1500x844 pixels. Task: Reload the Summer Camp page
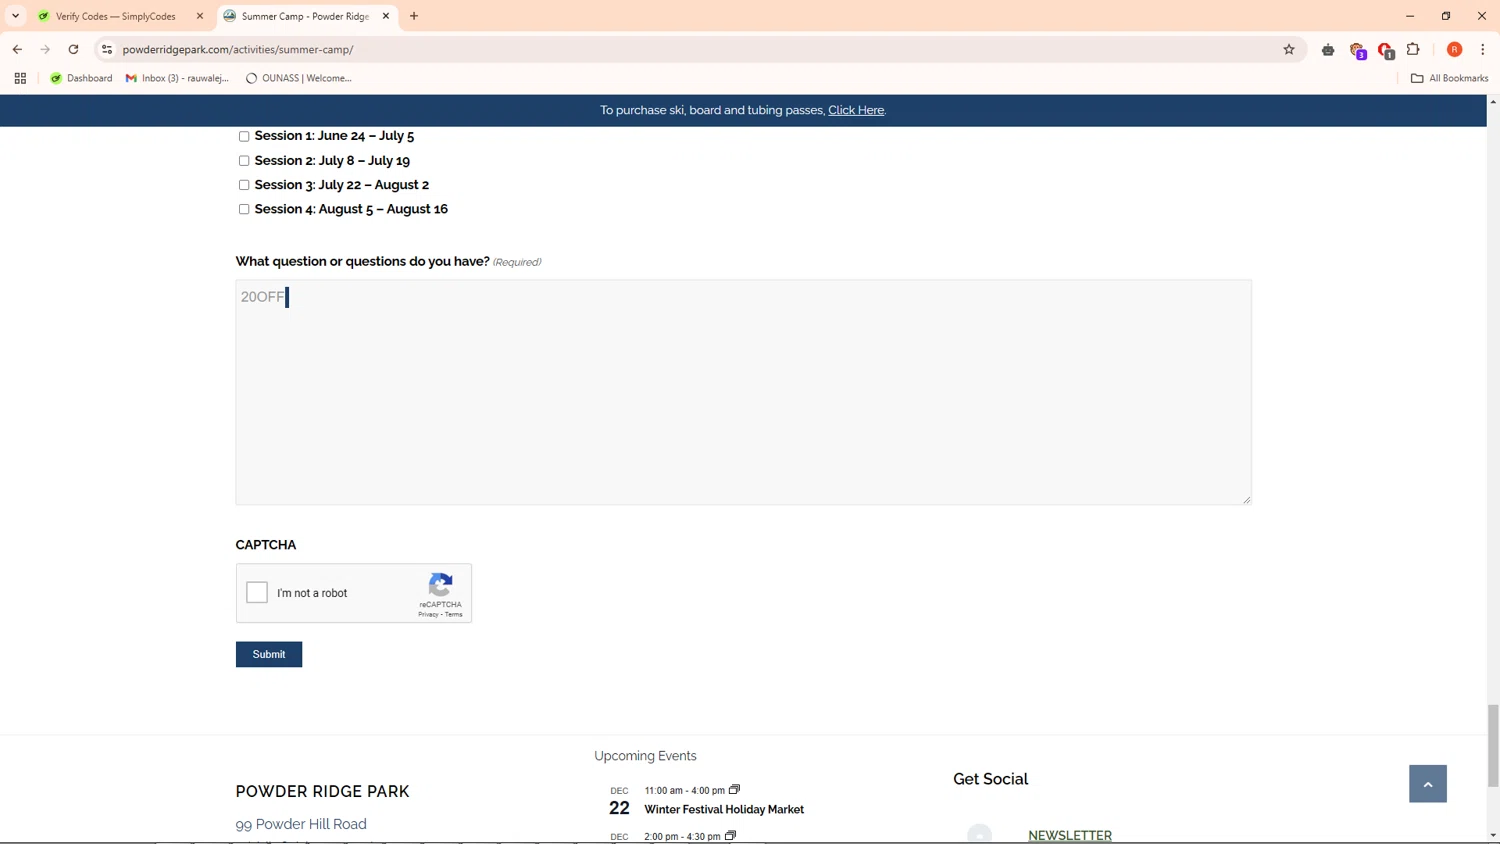point(73,49)
